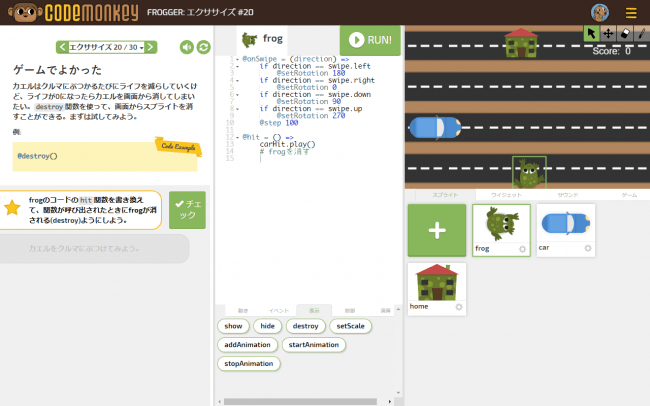
Task: Click the blue car on the stage
Action: coord(435,127)
